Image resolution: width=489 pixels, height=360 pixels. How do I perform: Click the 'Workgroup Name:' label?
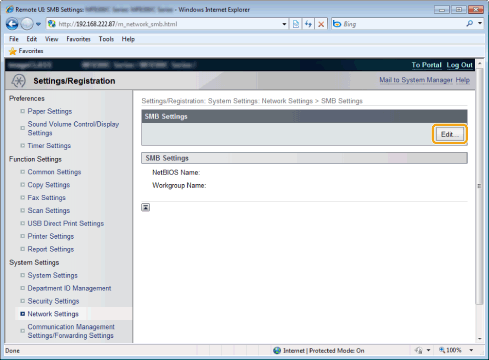[x=179, y=185]
